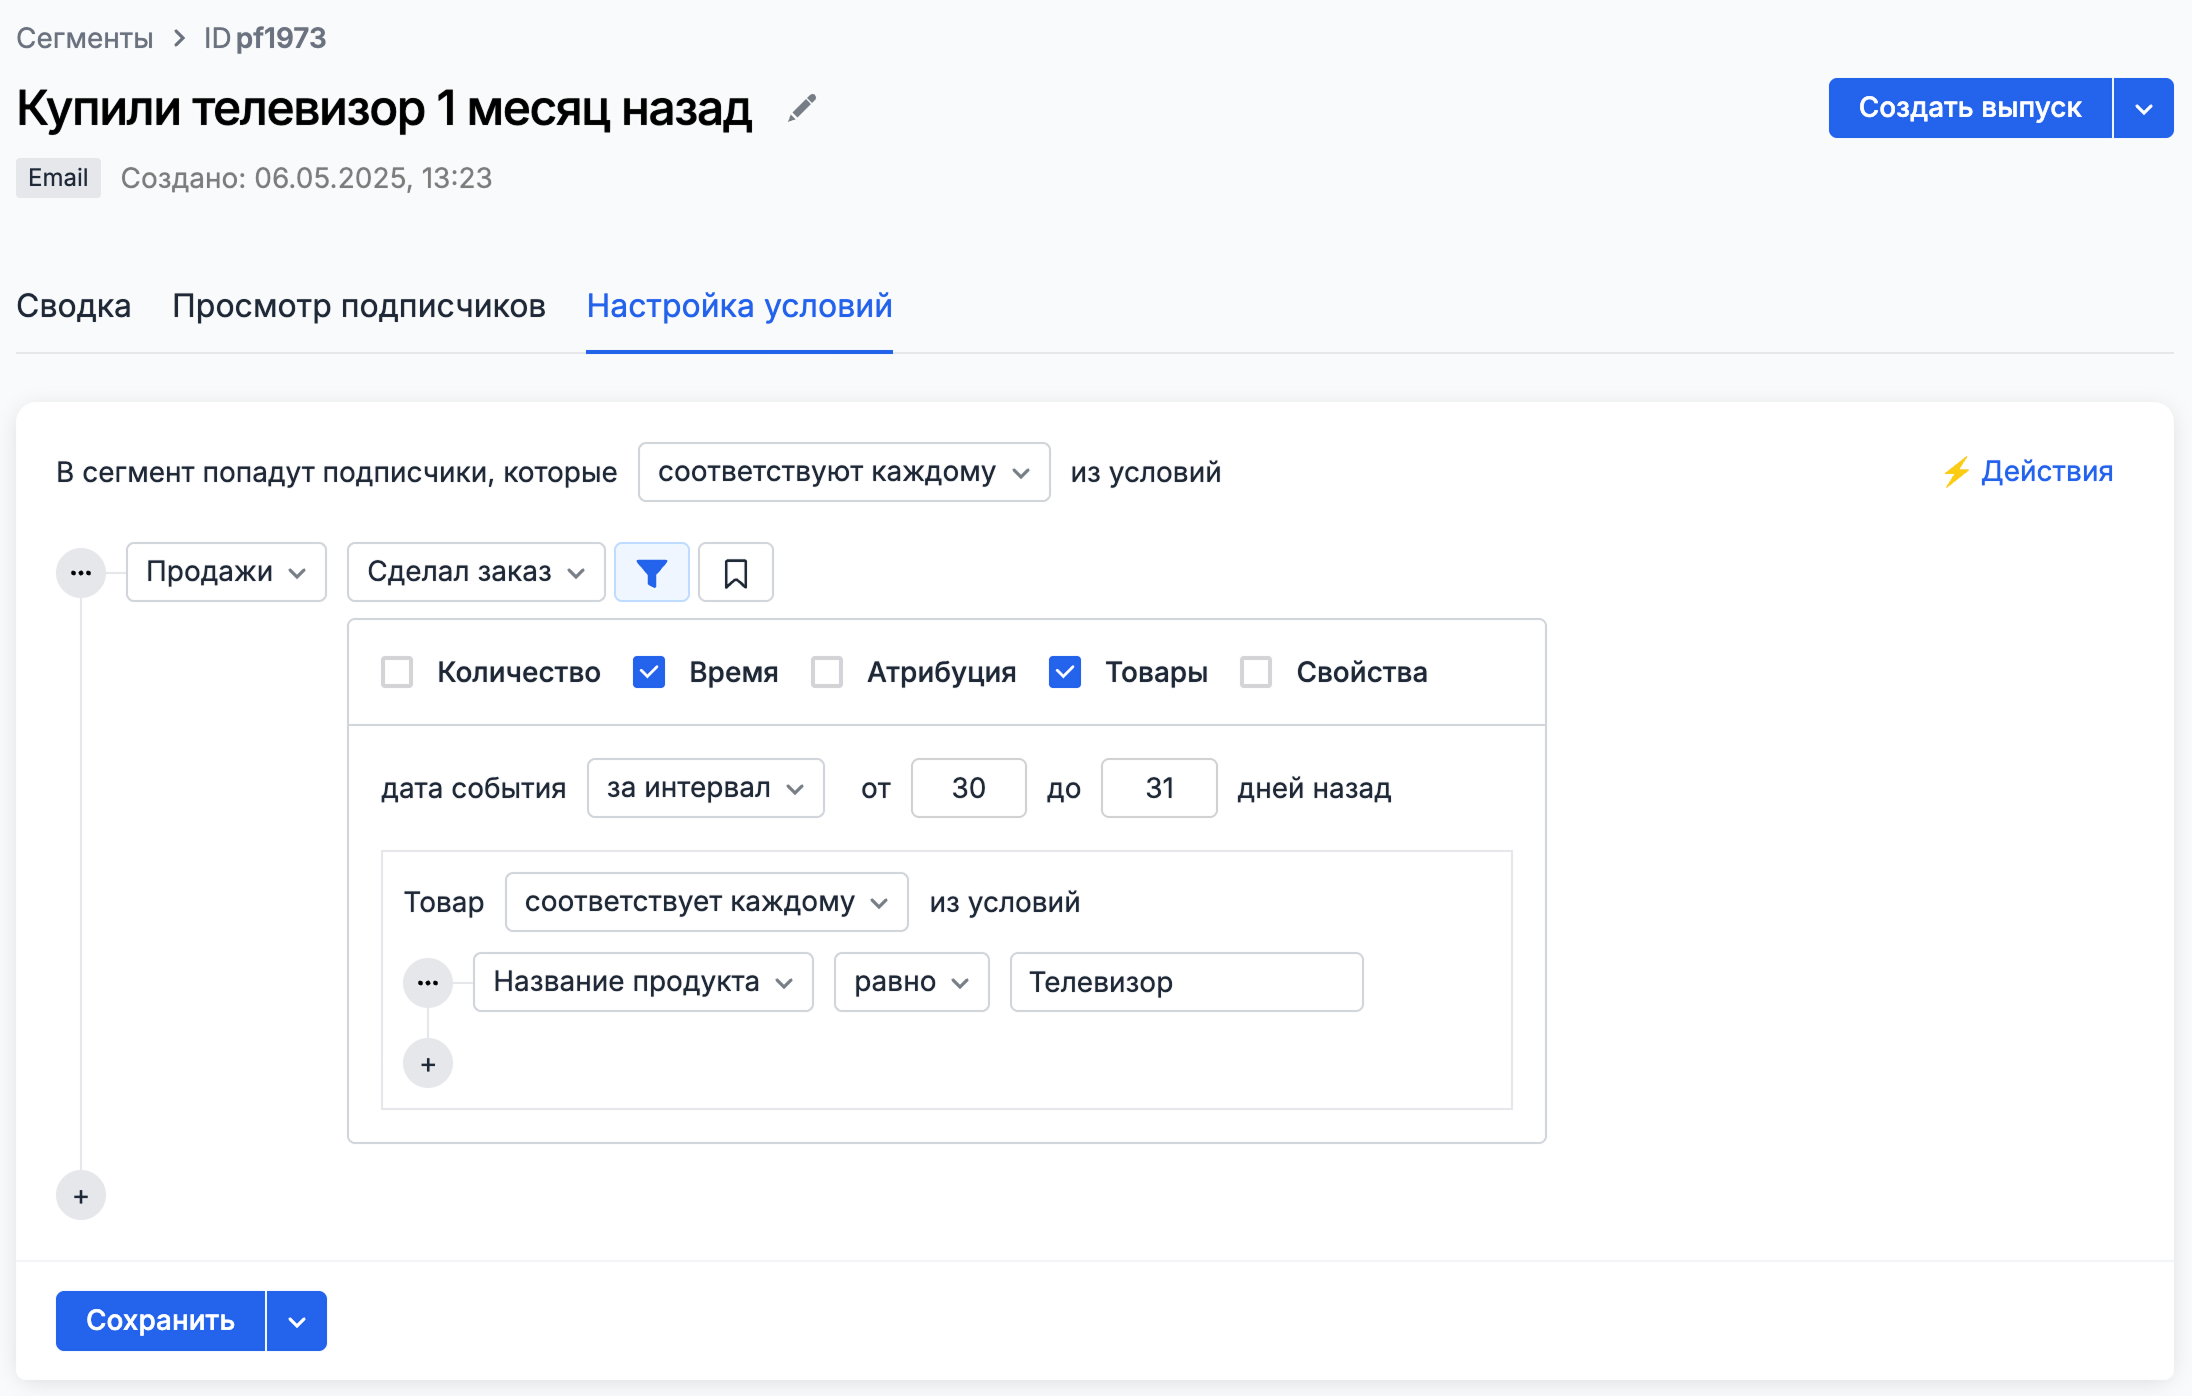Open the Продажи category dropdown
This screenshot has width=2192, height=1396.
point(226,572)
